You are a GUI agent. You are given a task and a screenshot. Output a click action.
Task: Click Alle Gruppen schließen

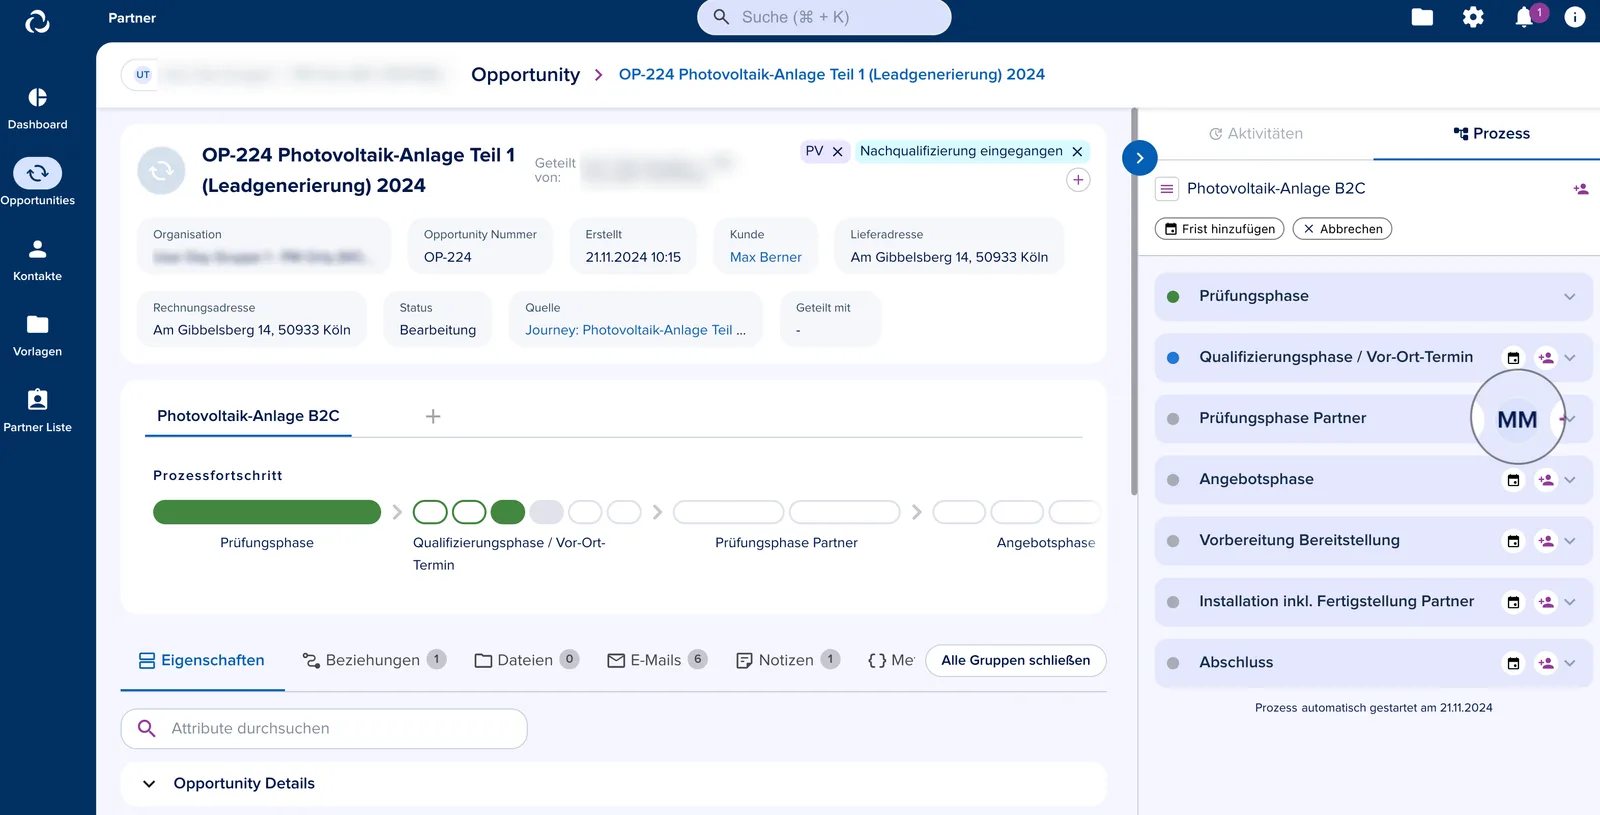tap(1016, 661)
